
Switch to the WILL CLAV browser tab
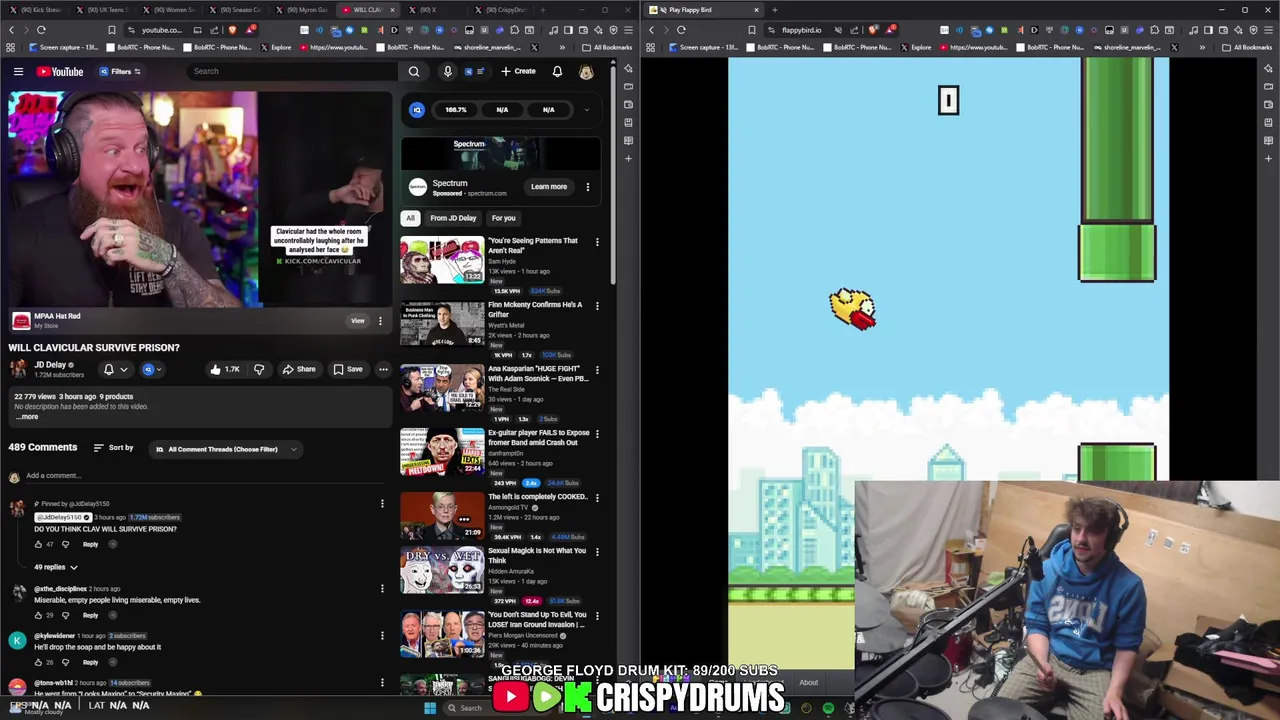pyautogui.click(x=367, y=10)
